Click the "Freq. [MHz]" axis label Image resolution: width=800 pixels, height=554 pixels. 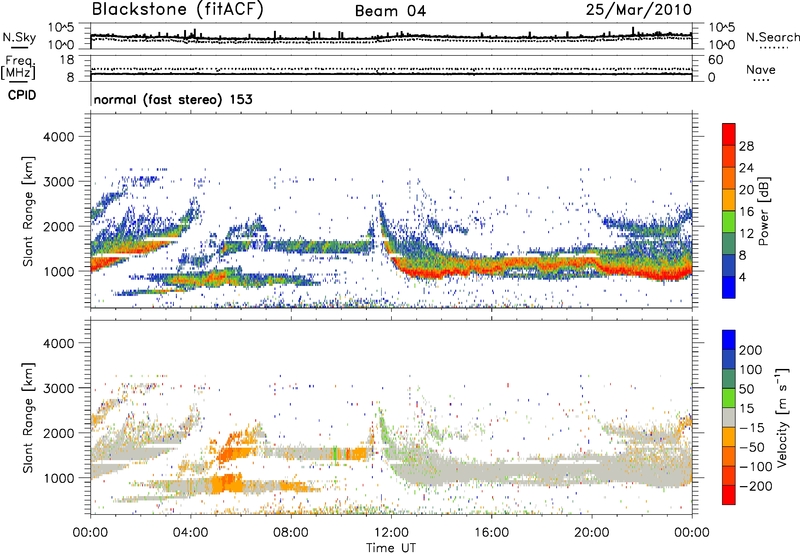point(18,68)
